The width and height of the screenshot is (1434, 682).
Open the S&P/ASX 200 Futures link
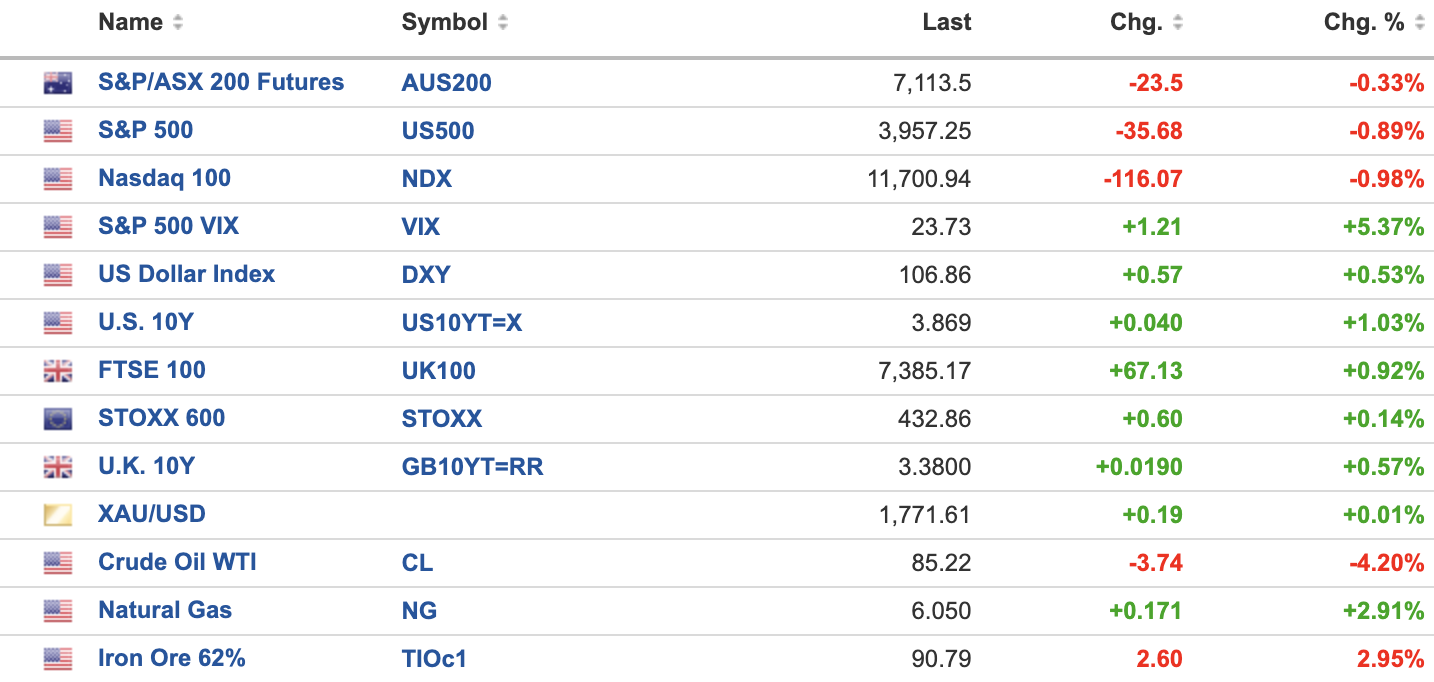point(221,82)
